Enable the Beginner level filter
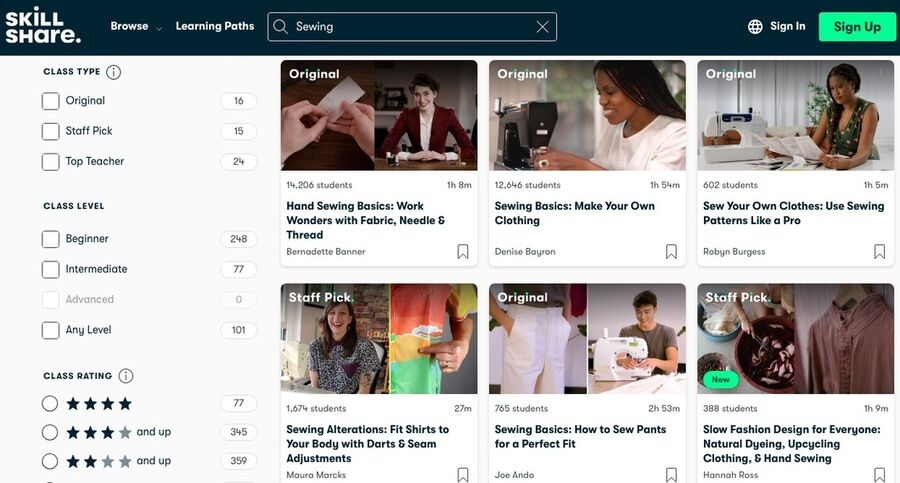 pos(51,239)
